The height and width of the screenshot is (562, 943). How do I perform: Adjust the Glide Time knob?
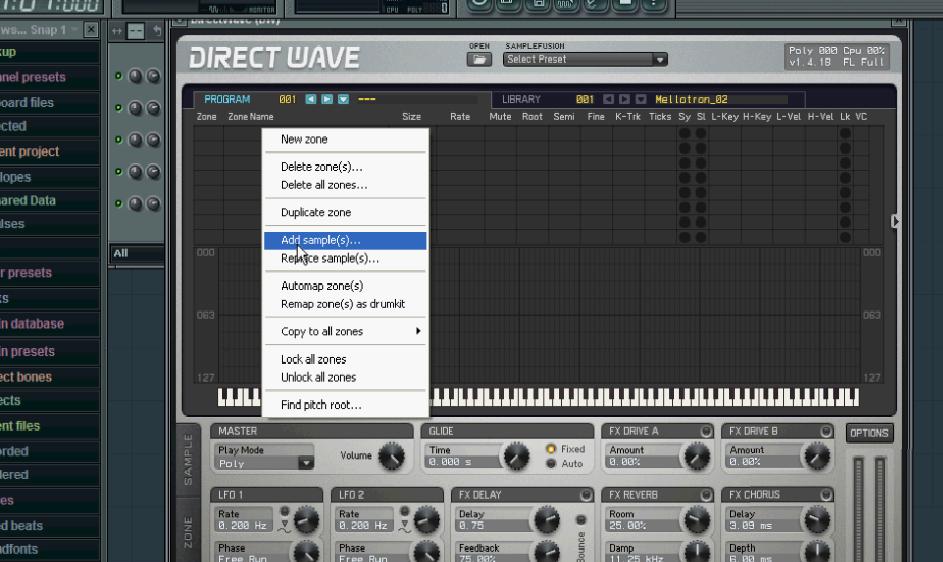(x=516, y=457)
